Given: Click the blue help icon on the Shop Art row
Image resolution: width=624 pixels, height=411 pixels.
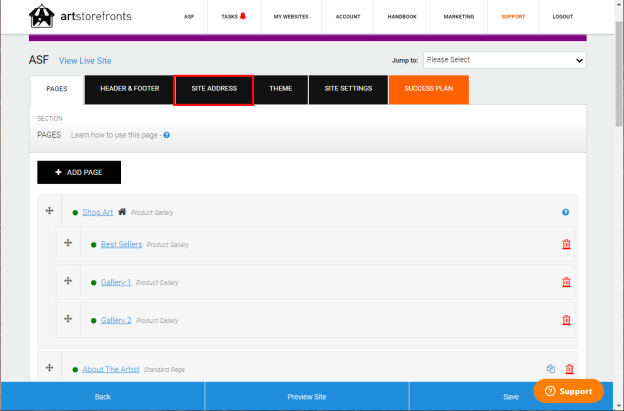Looking at the screenshot, I should 566,212.
